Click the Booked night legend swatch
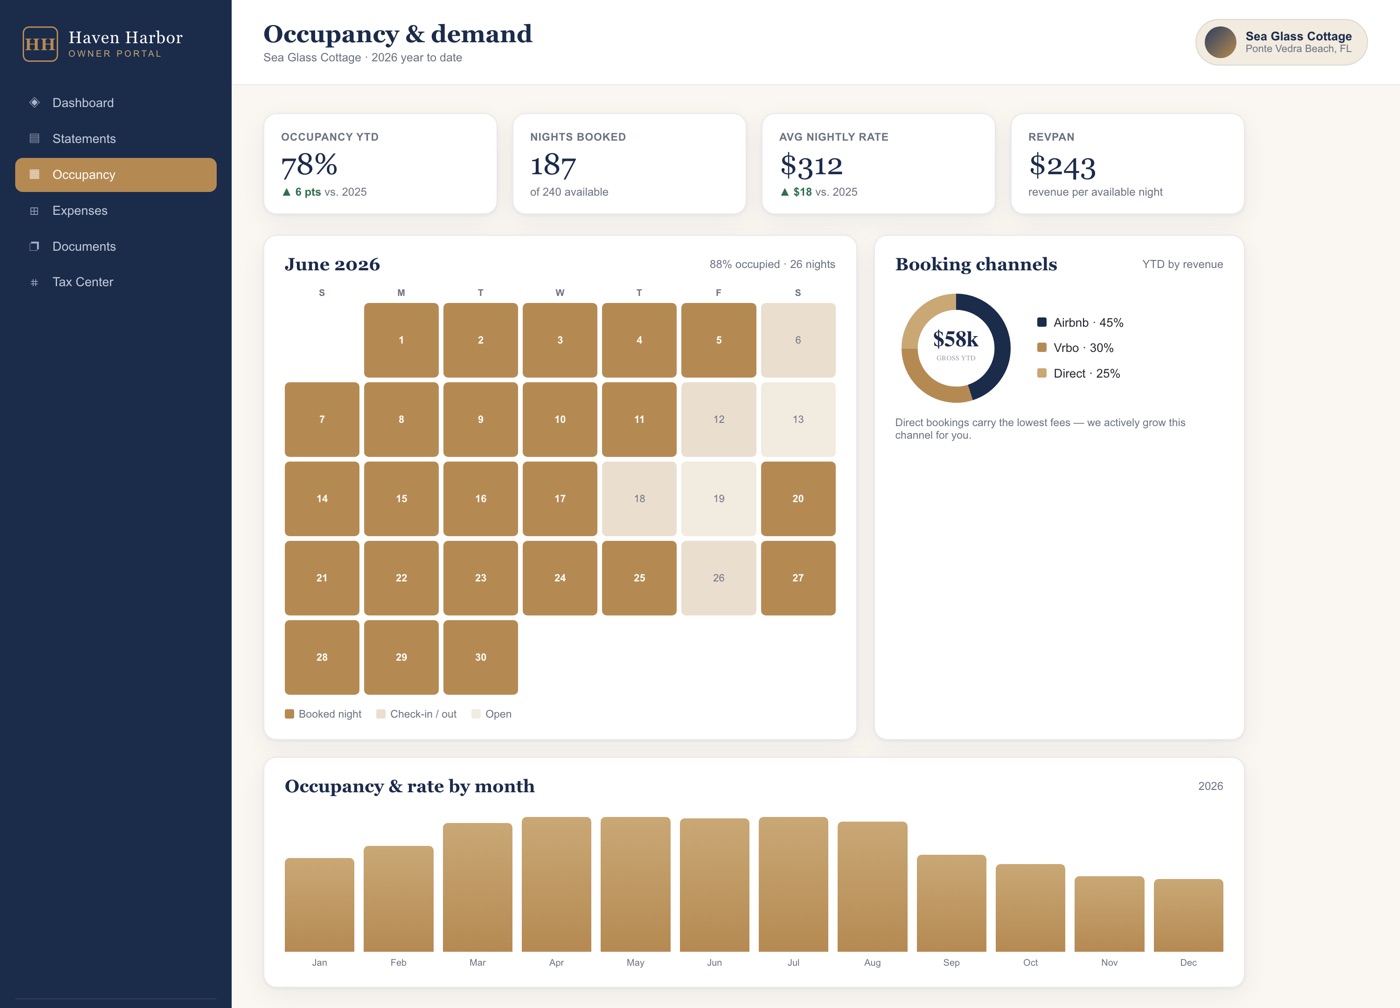Viewport: 1400px width, 1008px height. coord(290,714)
